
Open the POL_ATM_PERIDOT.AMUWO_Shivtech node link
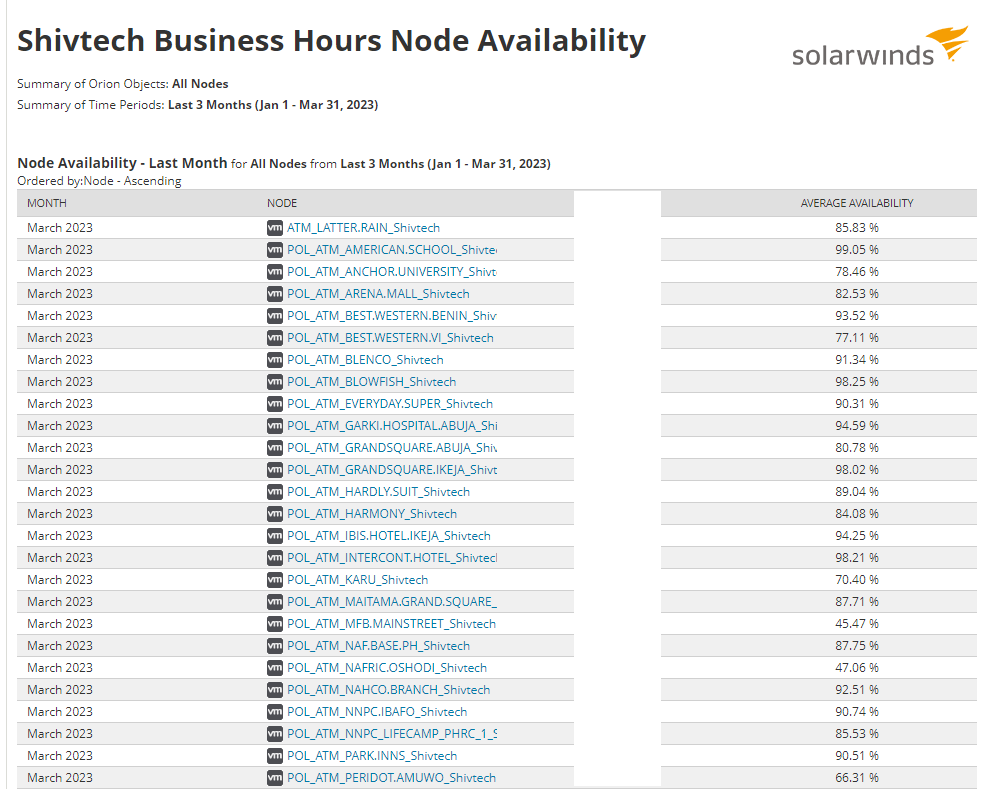pos(391,778)
